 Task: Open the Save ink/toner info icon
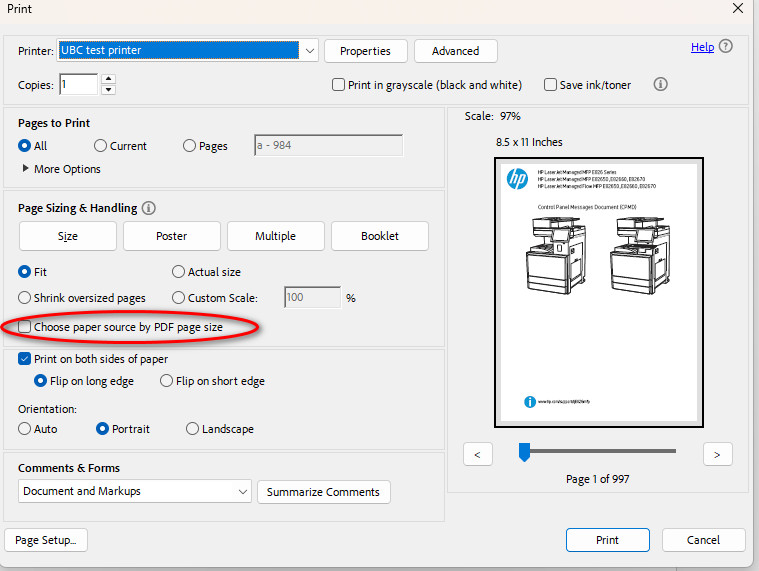660,84
